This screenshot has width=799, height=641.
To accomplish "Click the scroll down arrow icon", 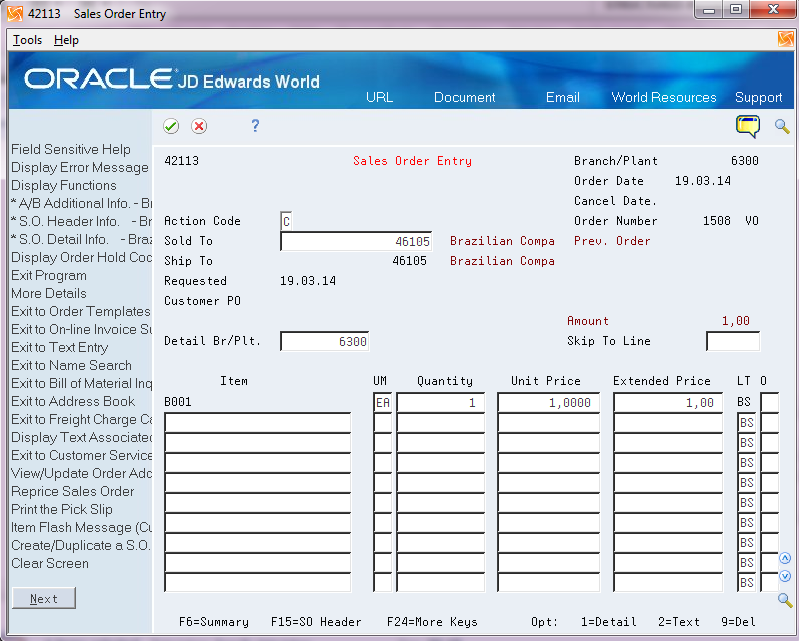I will (785, 576).
